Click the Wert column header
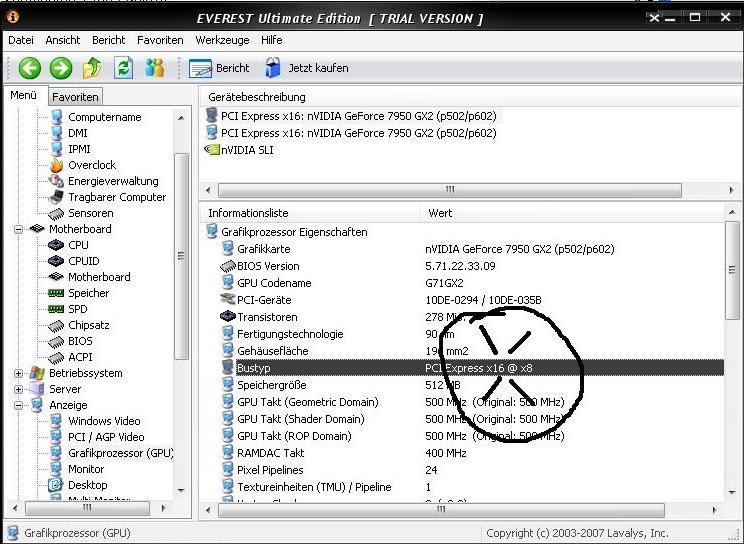Image resolution: width=744 pixels, height=544 pixels. click(573, 213)
